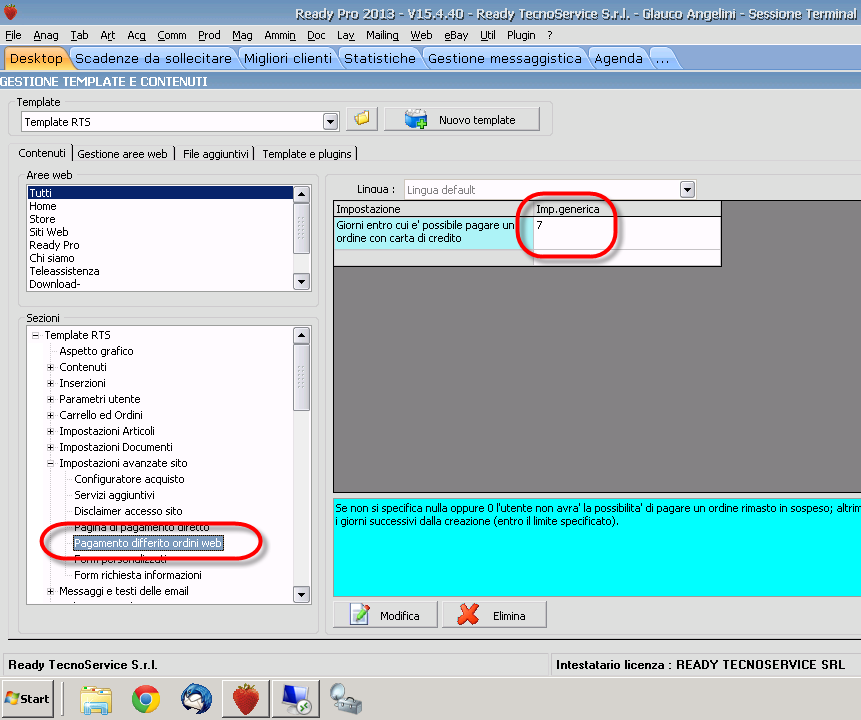Expand the Parametri utente node

[x=51, y=399]
